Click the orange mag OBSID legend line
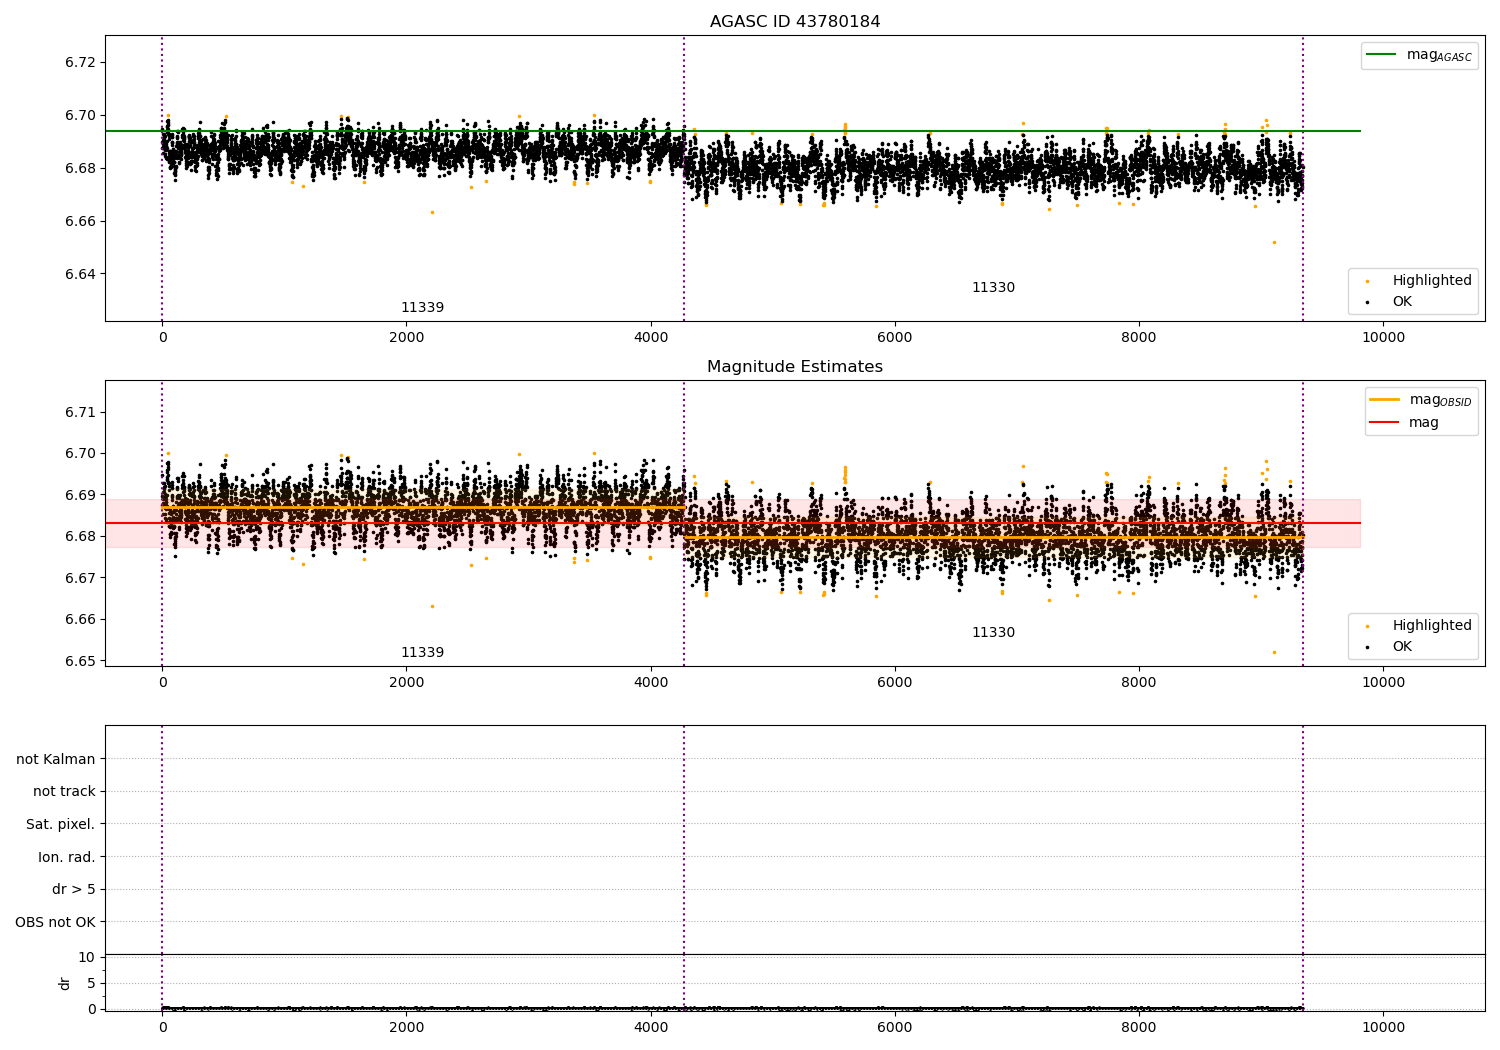 coord(1385,399)
